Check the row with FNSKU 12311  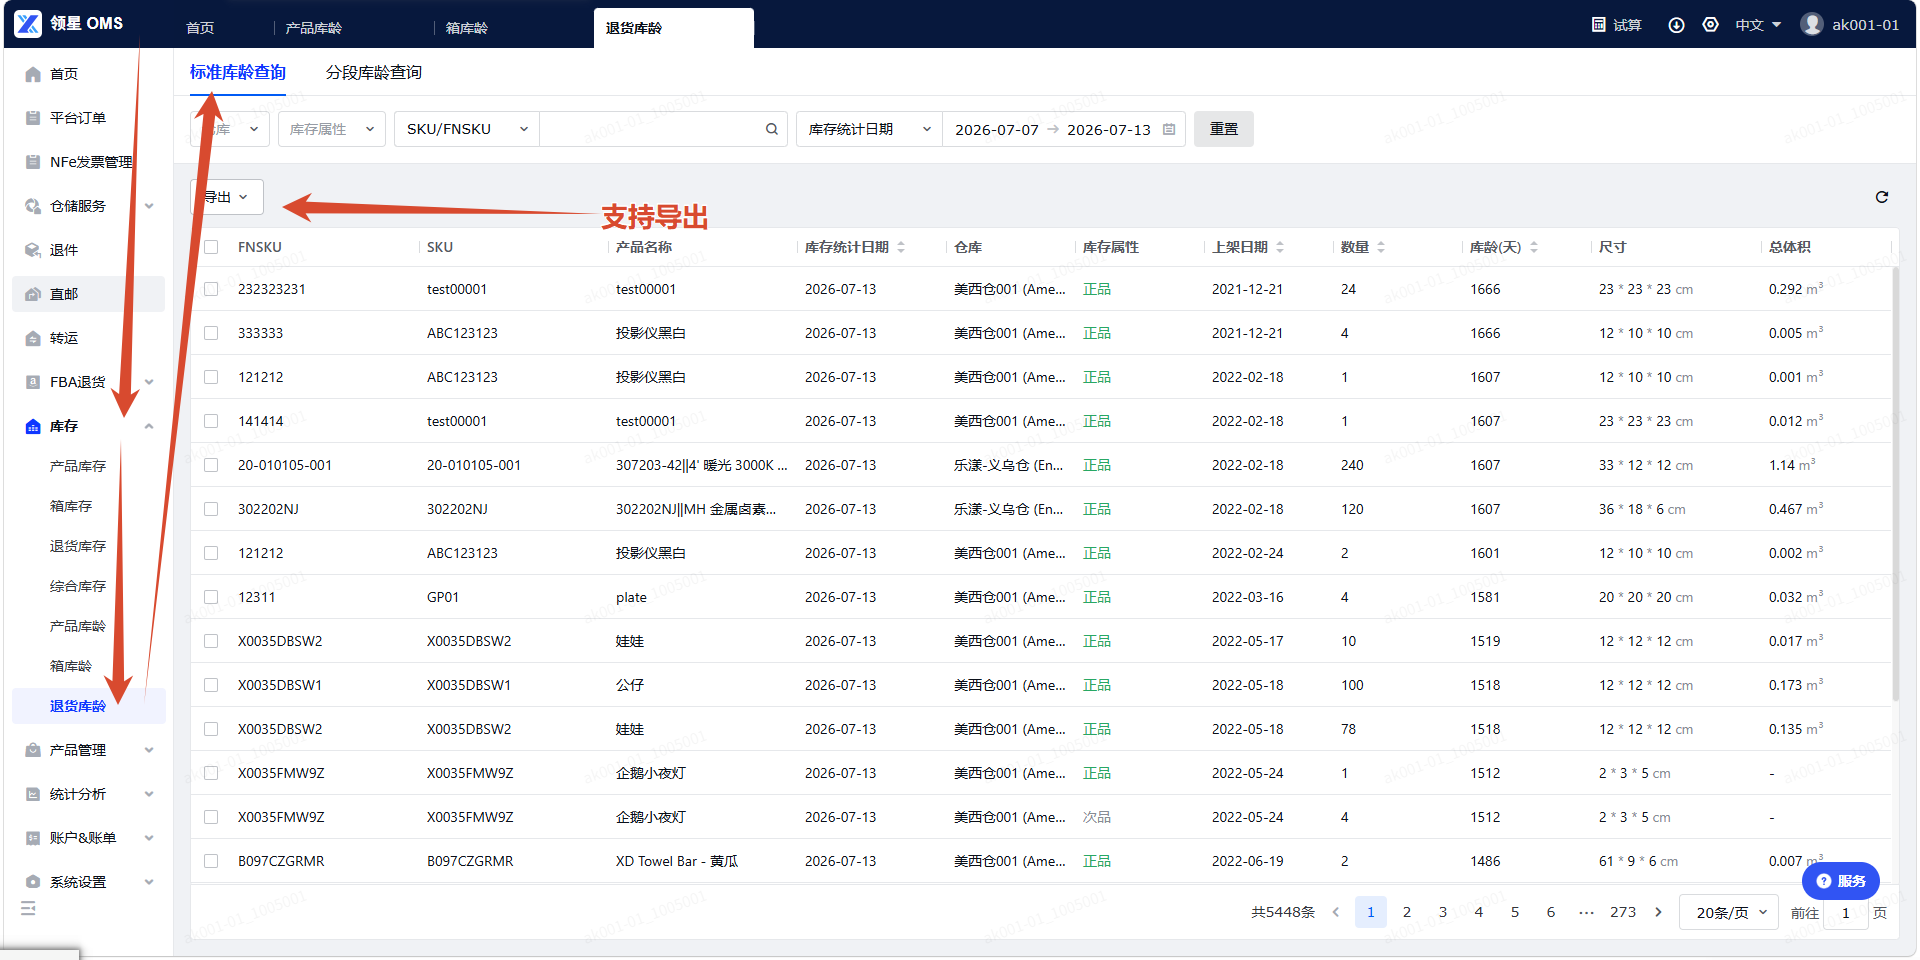[x=211, y=597]
